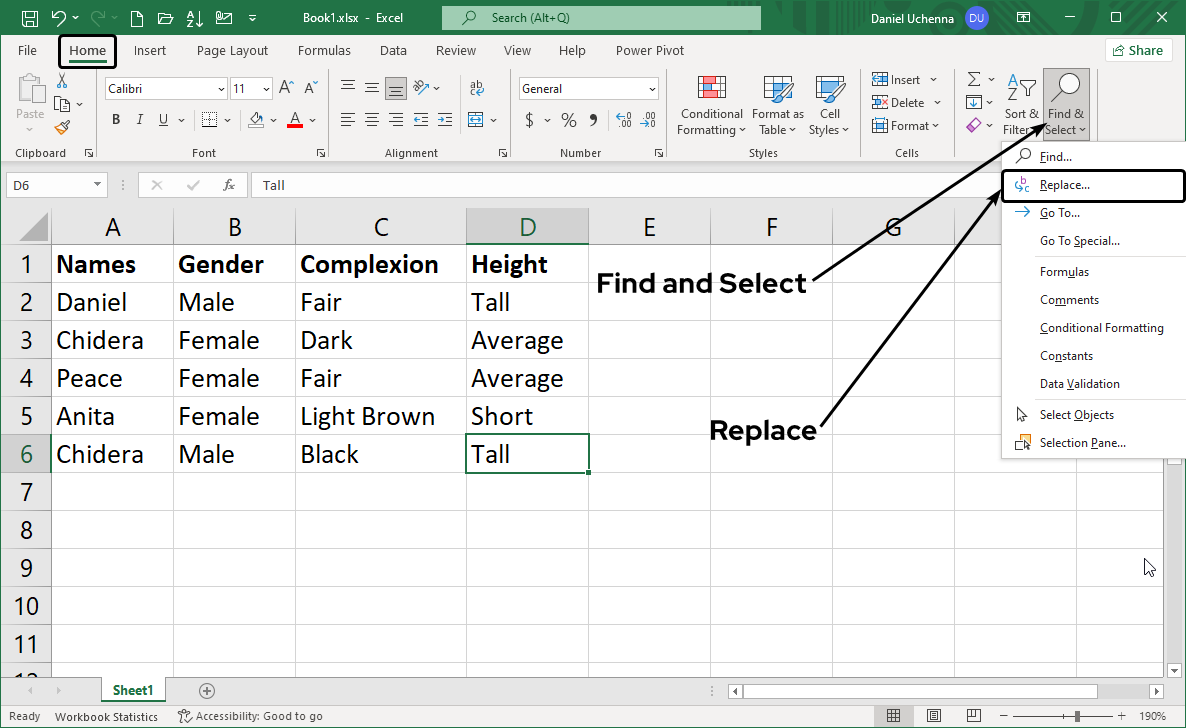Click the Share button
Image resolution: width=1186 pixels, height=728 pixels.
[1138, 50]
